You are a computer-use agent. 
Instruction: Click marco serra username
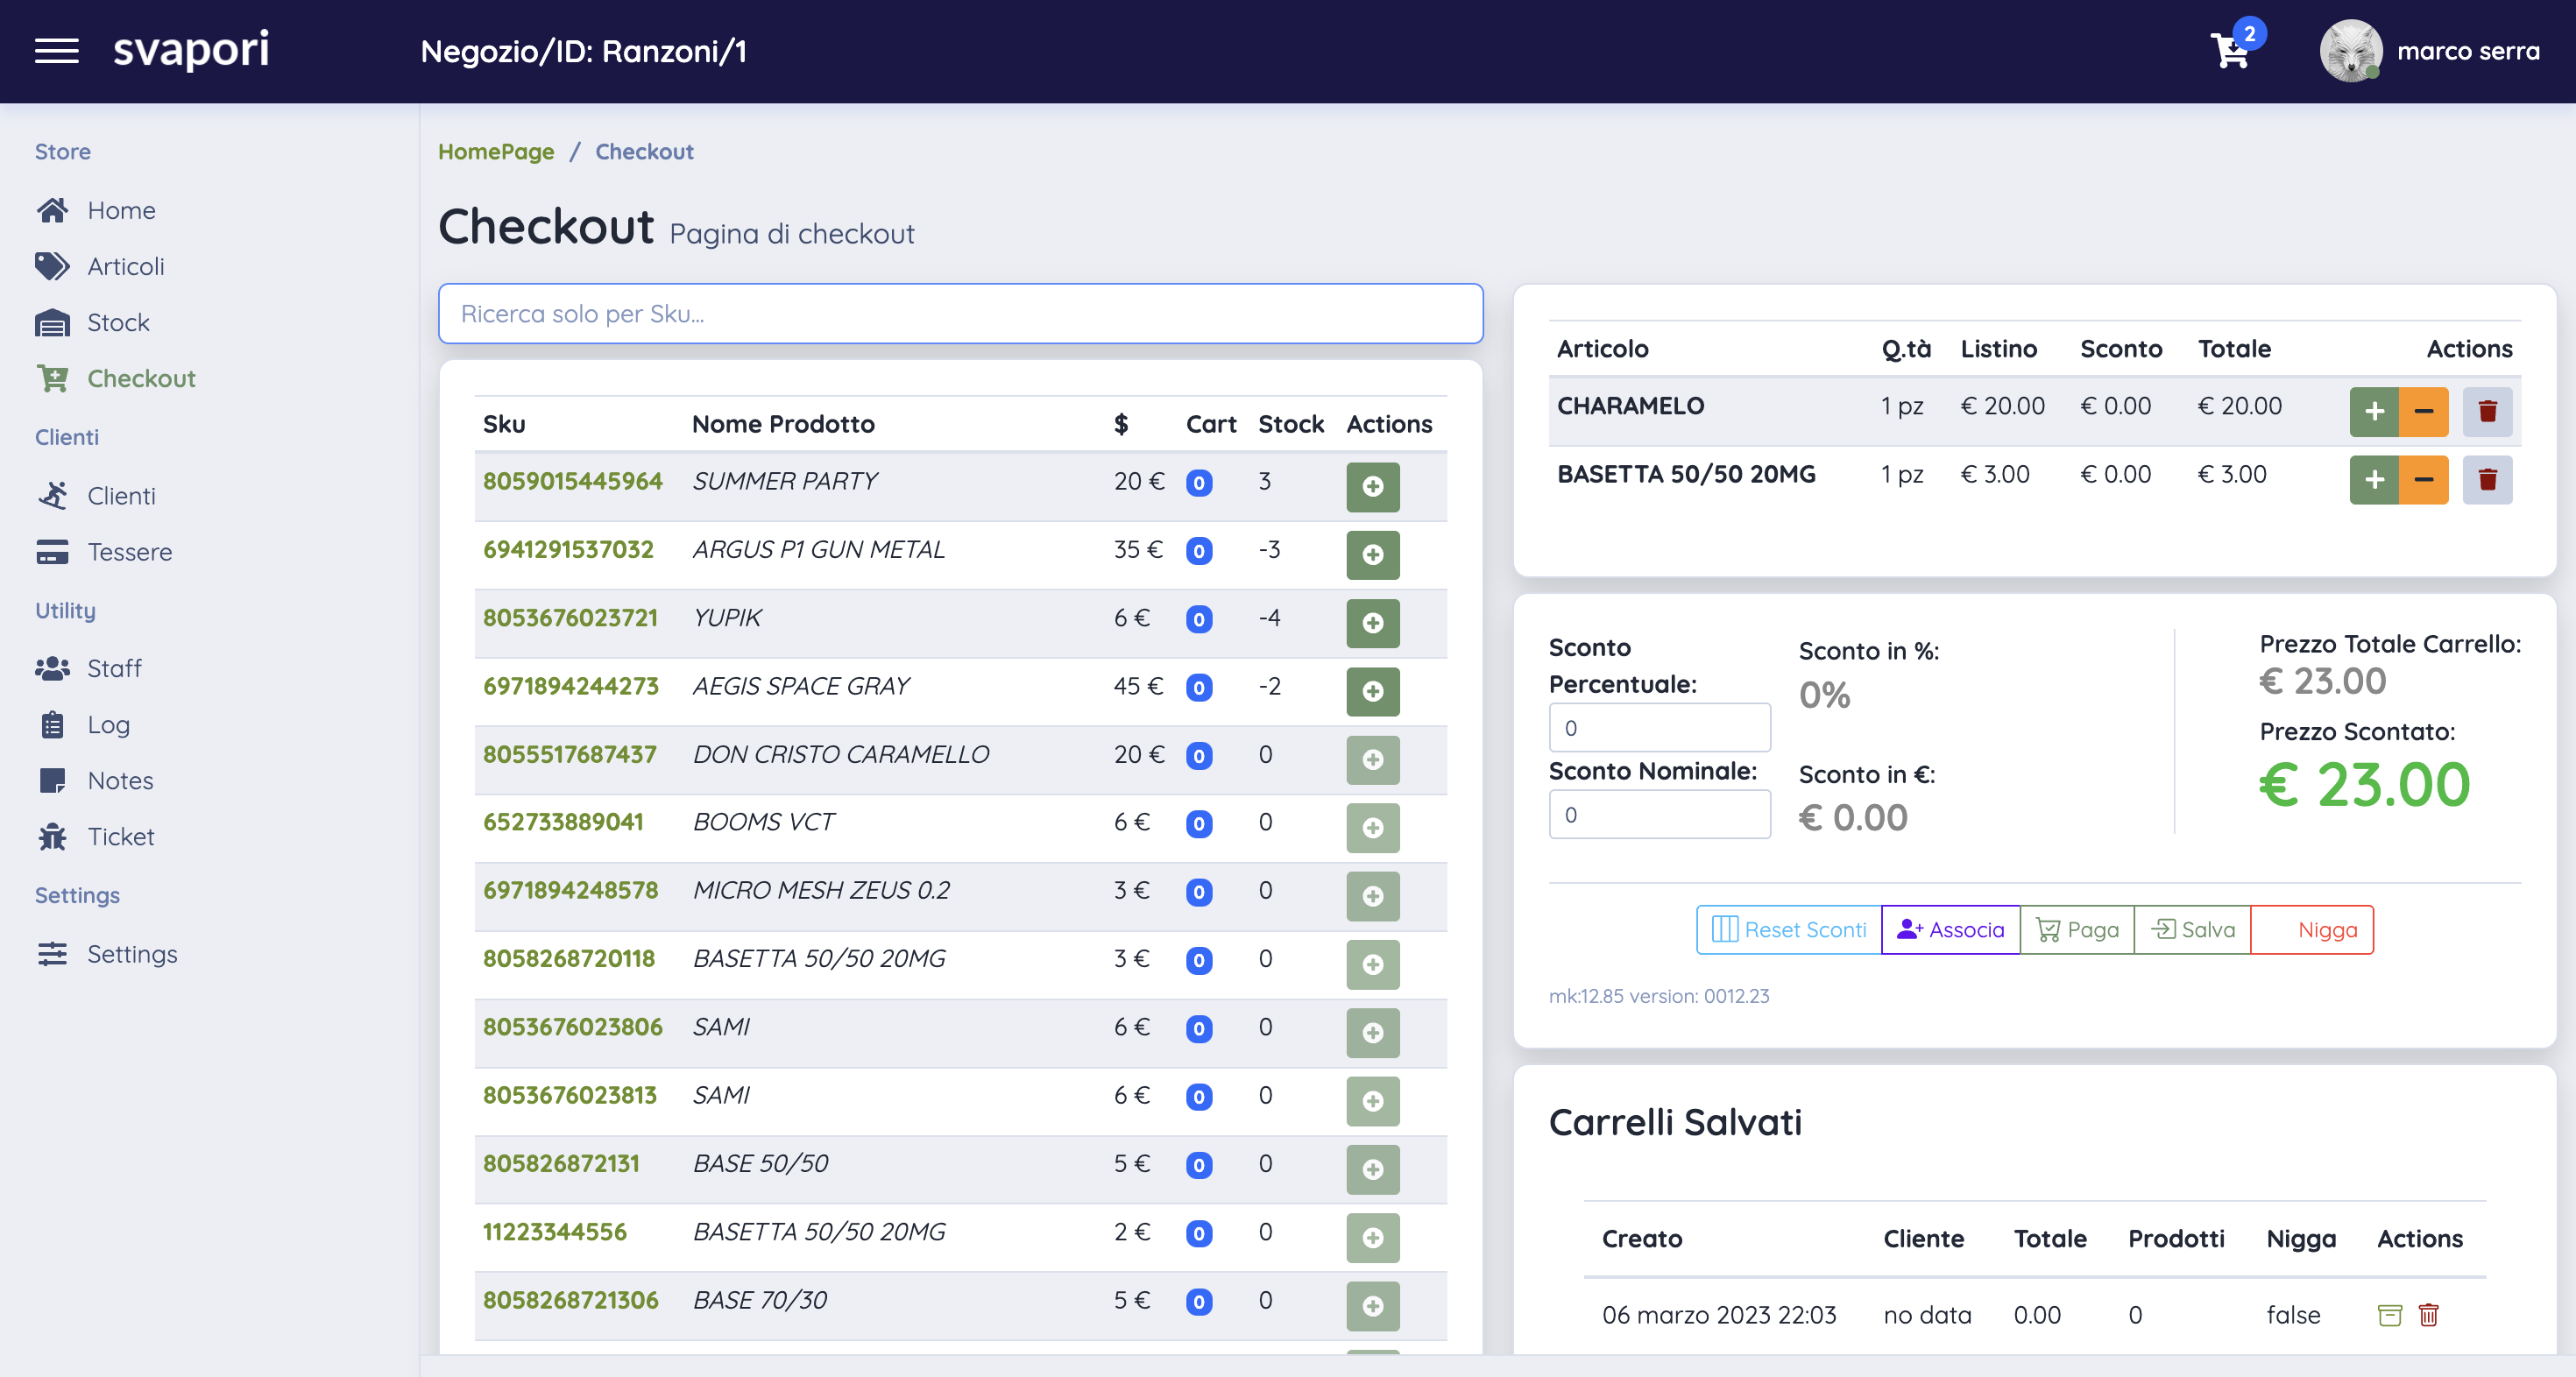pyautogui.click(x=2468, y=51)
